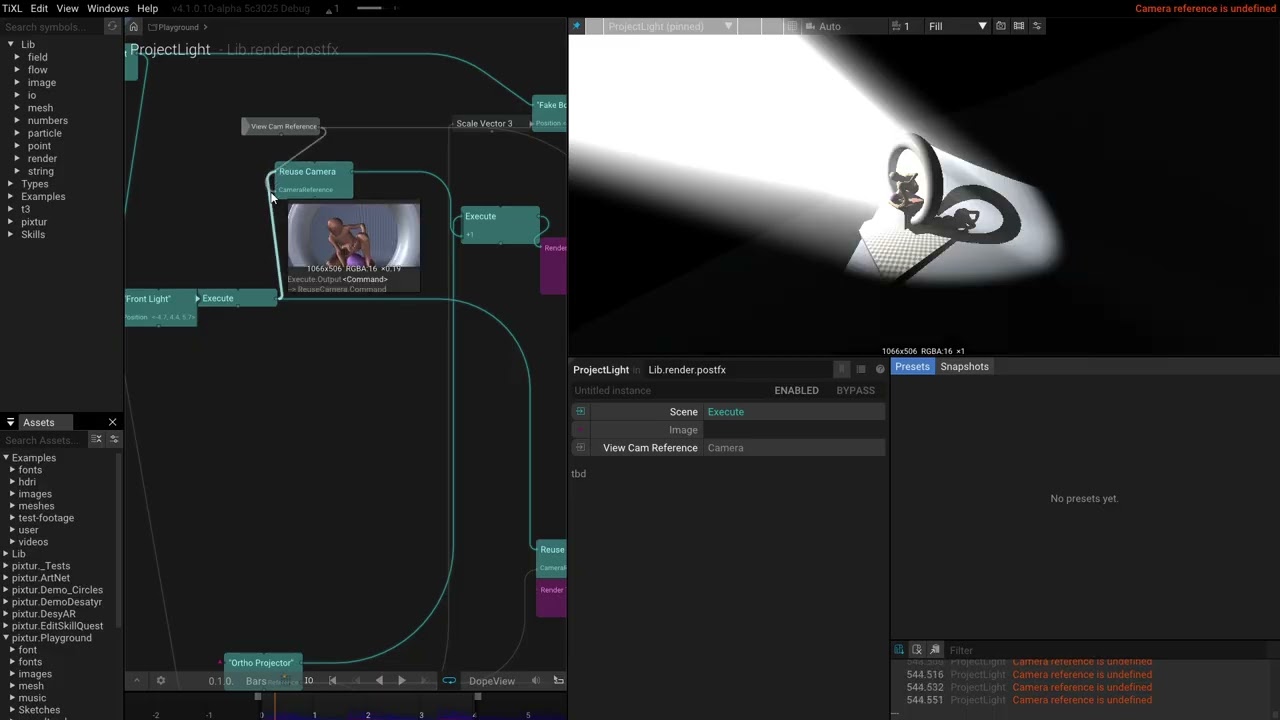Jump to timeline start
The width and height of the screenshot is (1280, 720).
pyautogui.click(x=333, y=680)
